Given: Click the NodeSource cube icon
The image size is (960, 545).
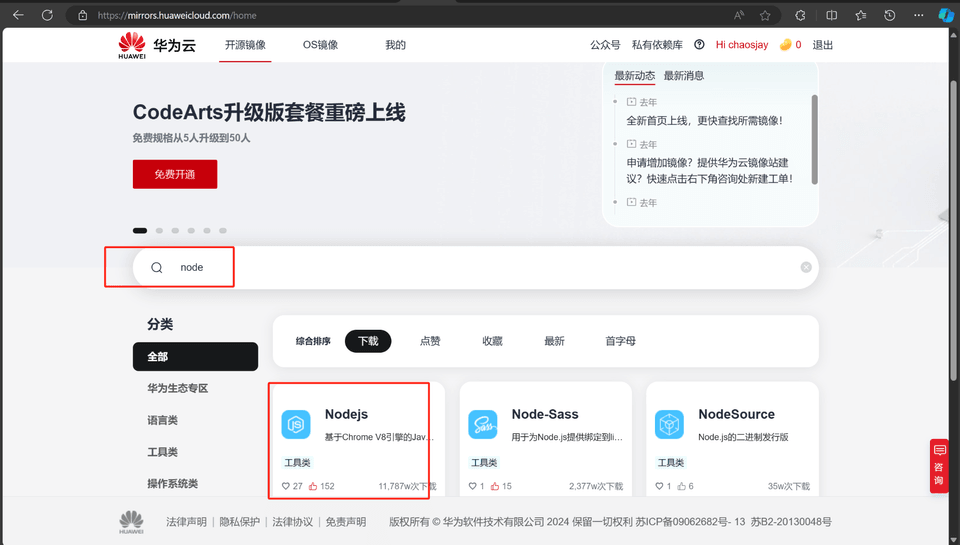Looking at the screenshot, I should [x=669, y=424].
